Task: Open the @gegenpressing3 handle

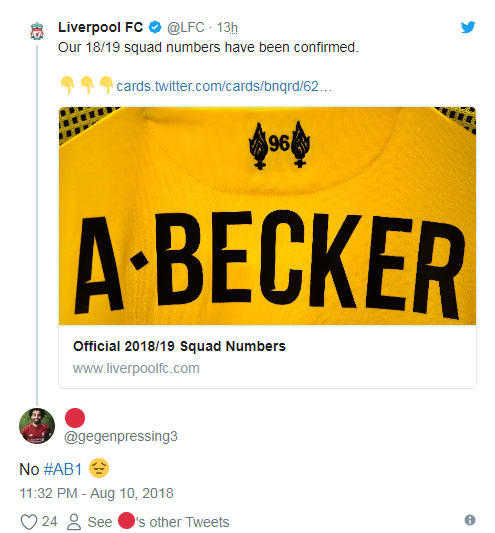Action: click(x=121, y=436)
